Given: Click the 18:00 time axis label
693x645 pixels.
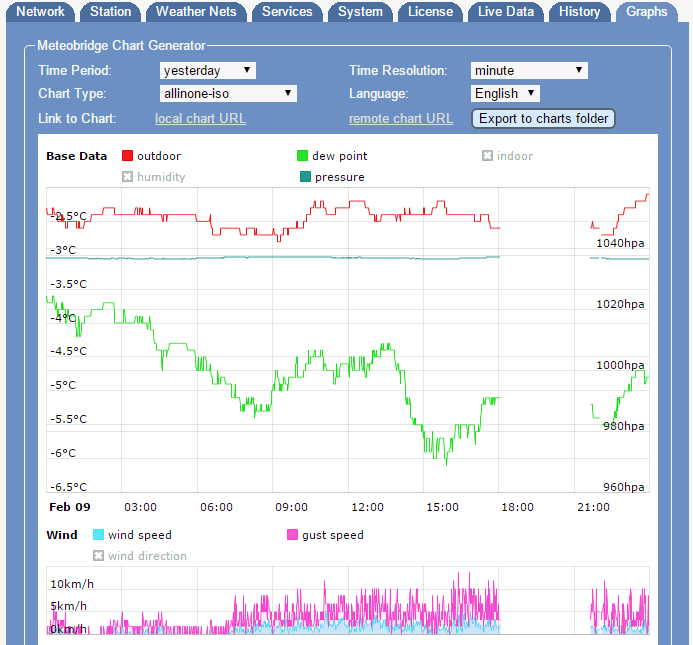Looking at the screenshot, I should [518, 507].
